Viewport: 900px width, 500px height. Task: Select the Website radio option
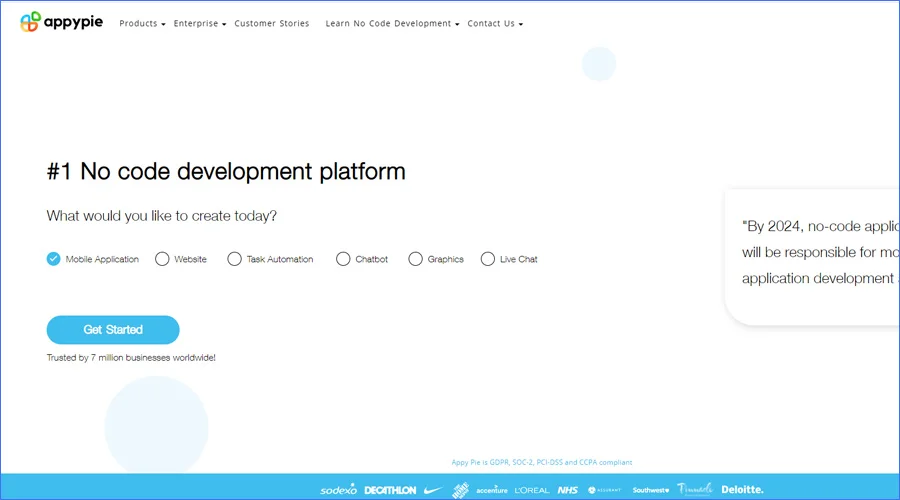click(x=162, y=259)
